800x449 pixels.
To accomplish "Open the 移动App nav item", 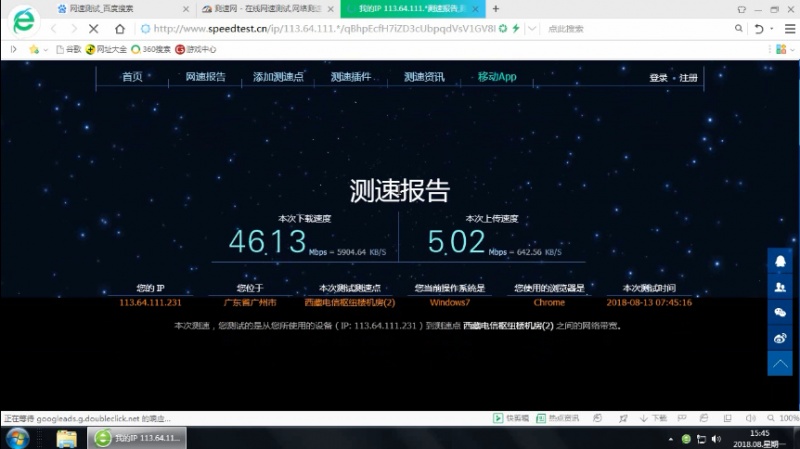I will coord(497,77).
